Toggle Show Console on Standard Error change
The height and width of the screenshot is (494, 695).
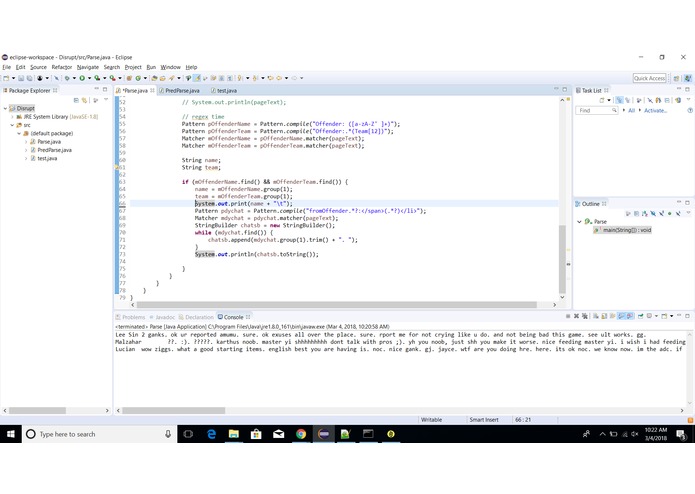point(630,316)
